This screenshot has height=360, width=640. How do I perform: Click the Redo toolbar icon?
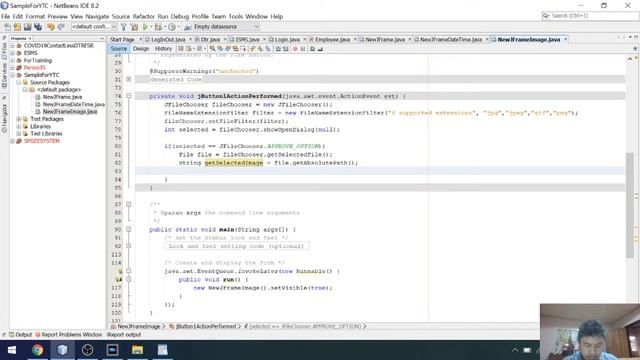(61, 27)
